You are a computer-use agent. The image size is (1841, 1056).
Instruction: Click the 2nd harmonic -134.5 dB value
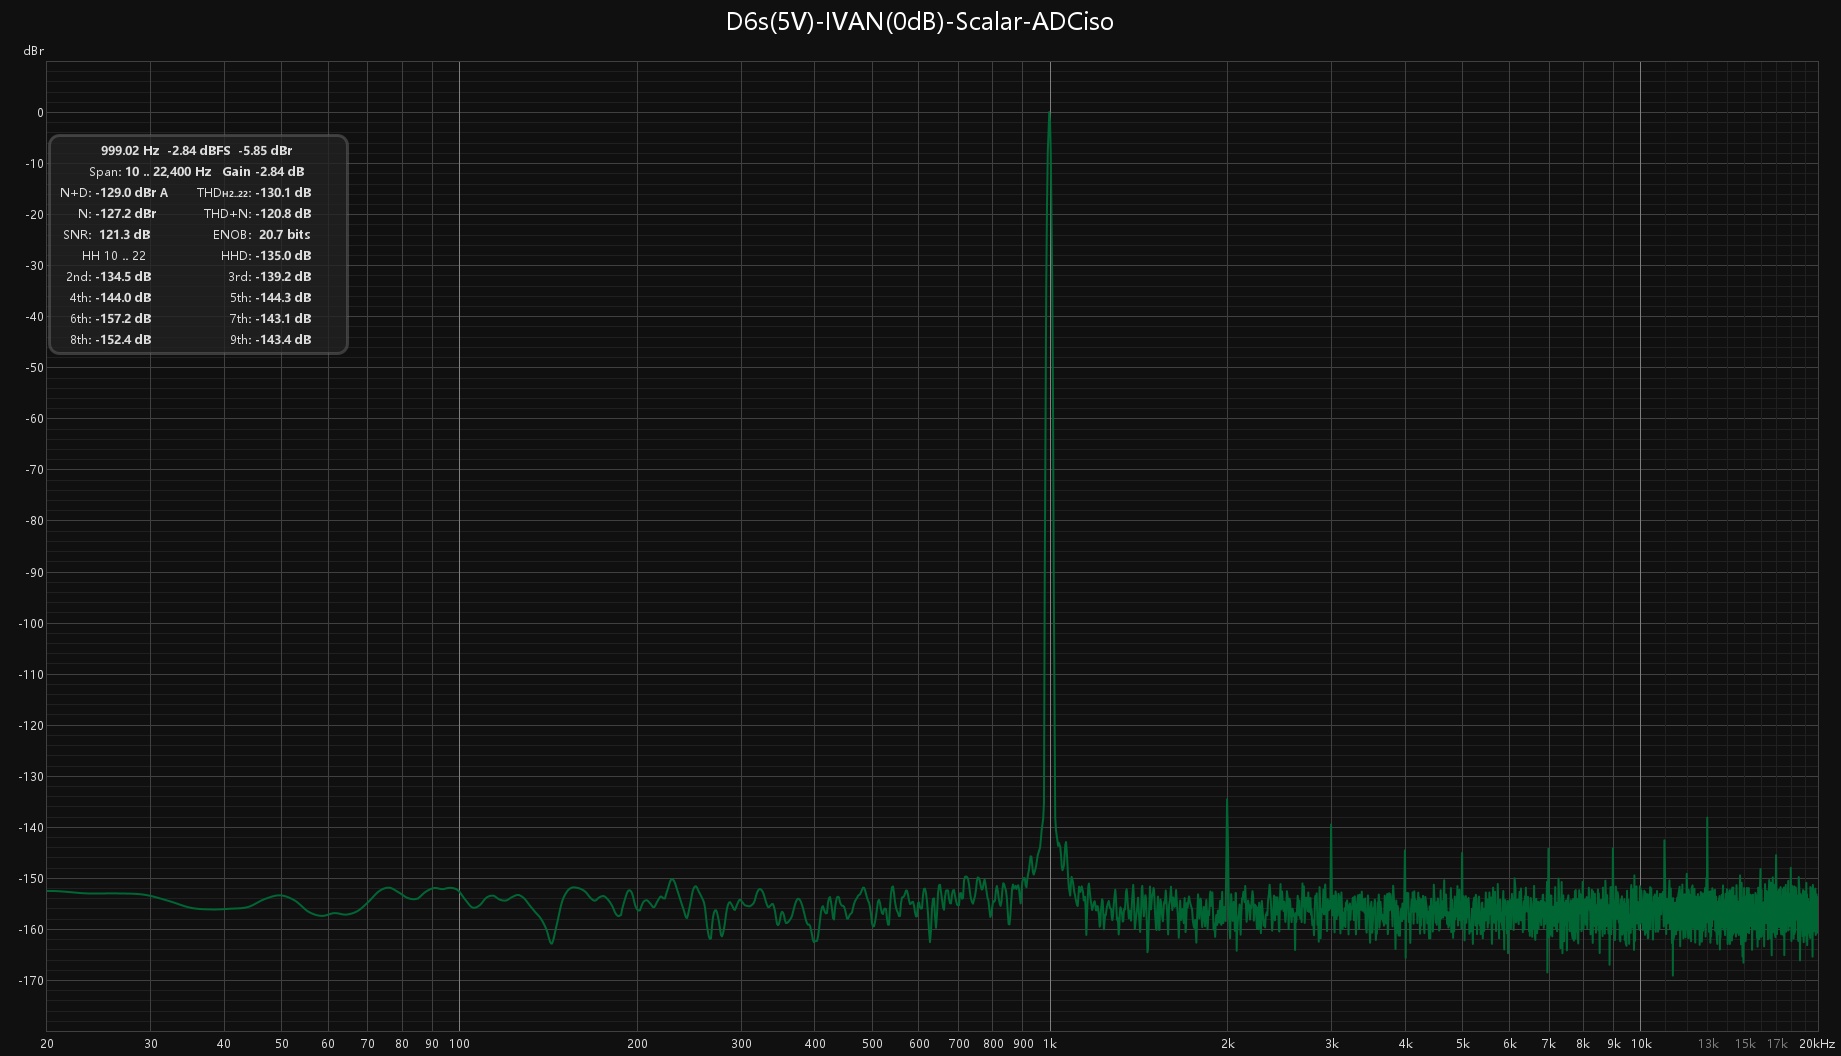point(124,276)
